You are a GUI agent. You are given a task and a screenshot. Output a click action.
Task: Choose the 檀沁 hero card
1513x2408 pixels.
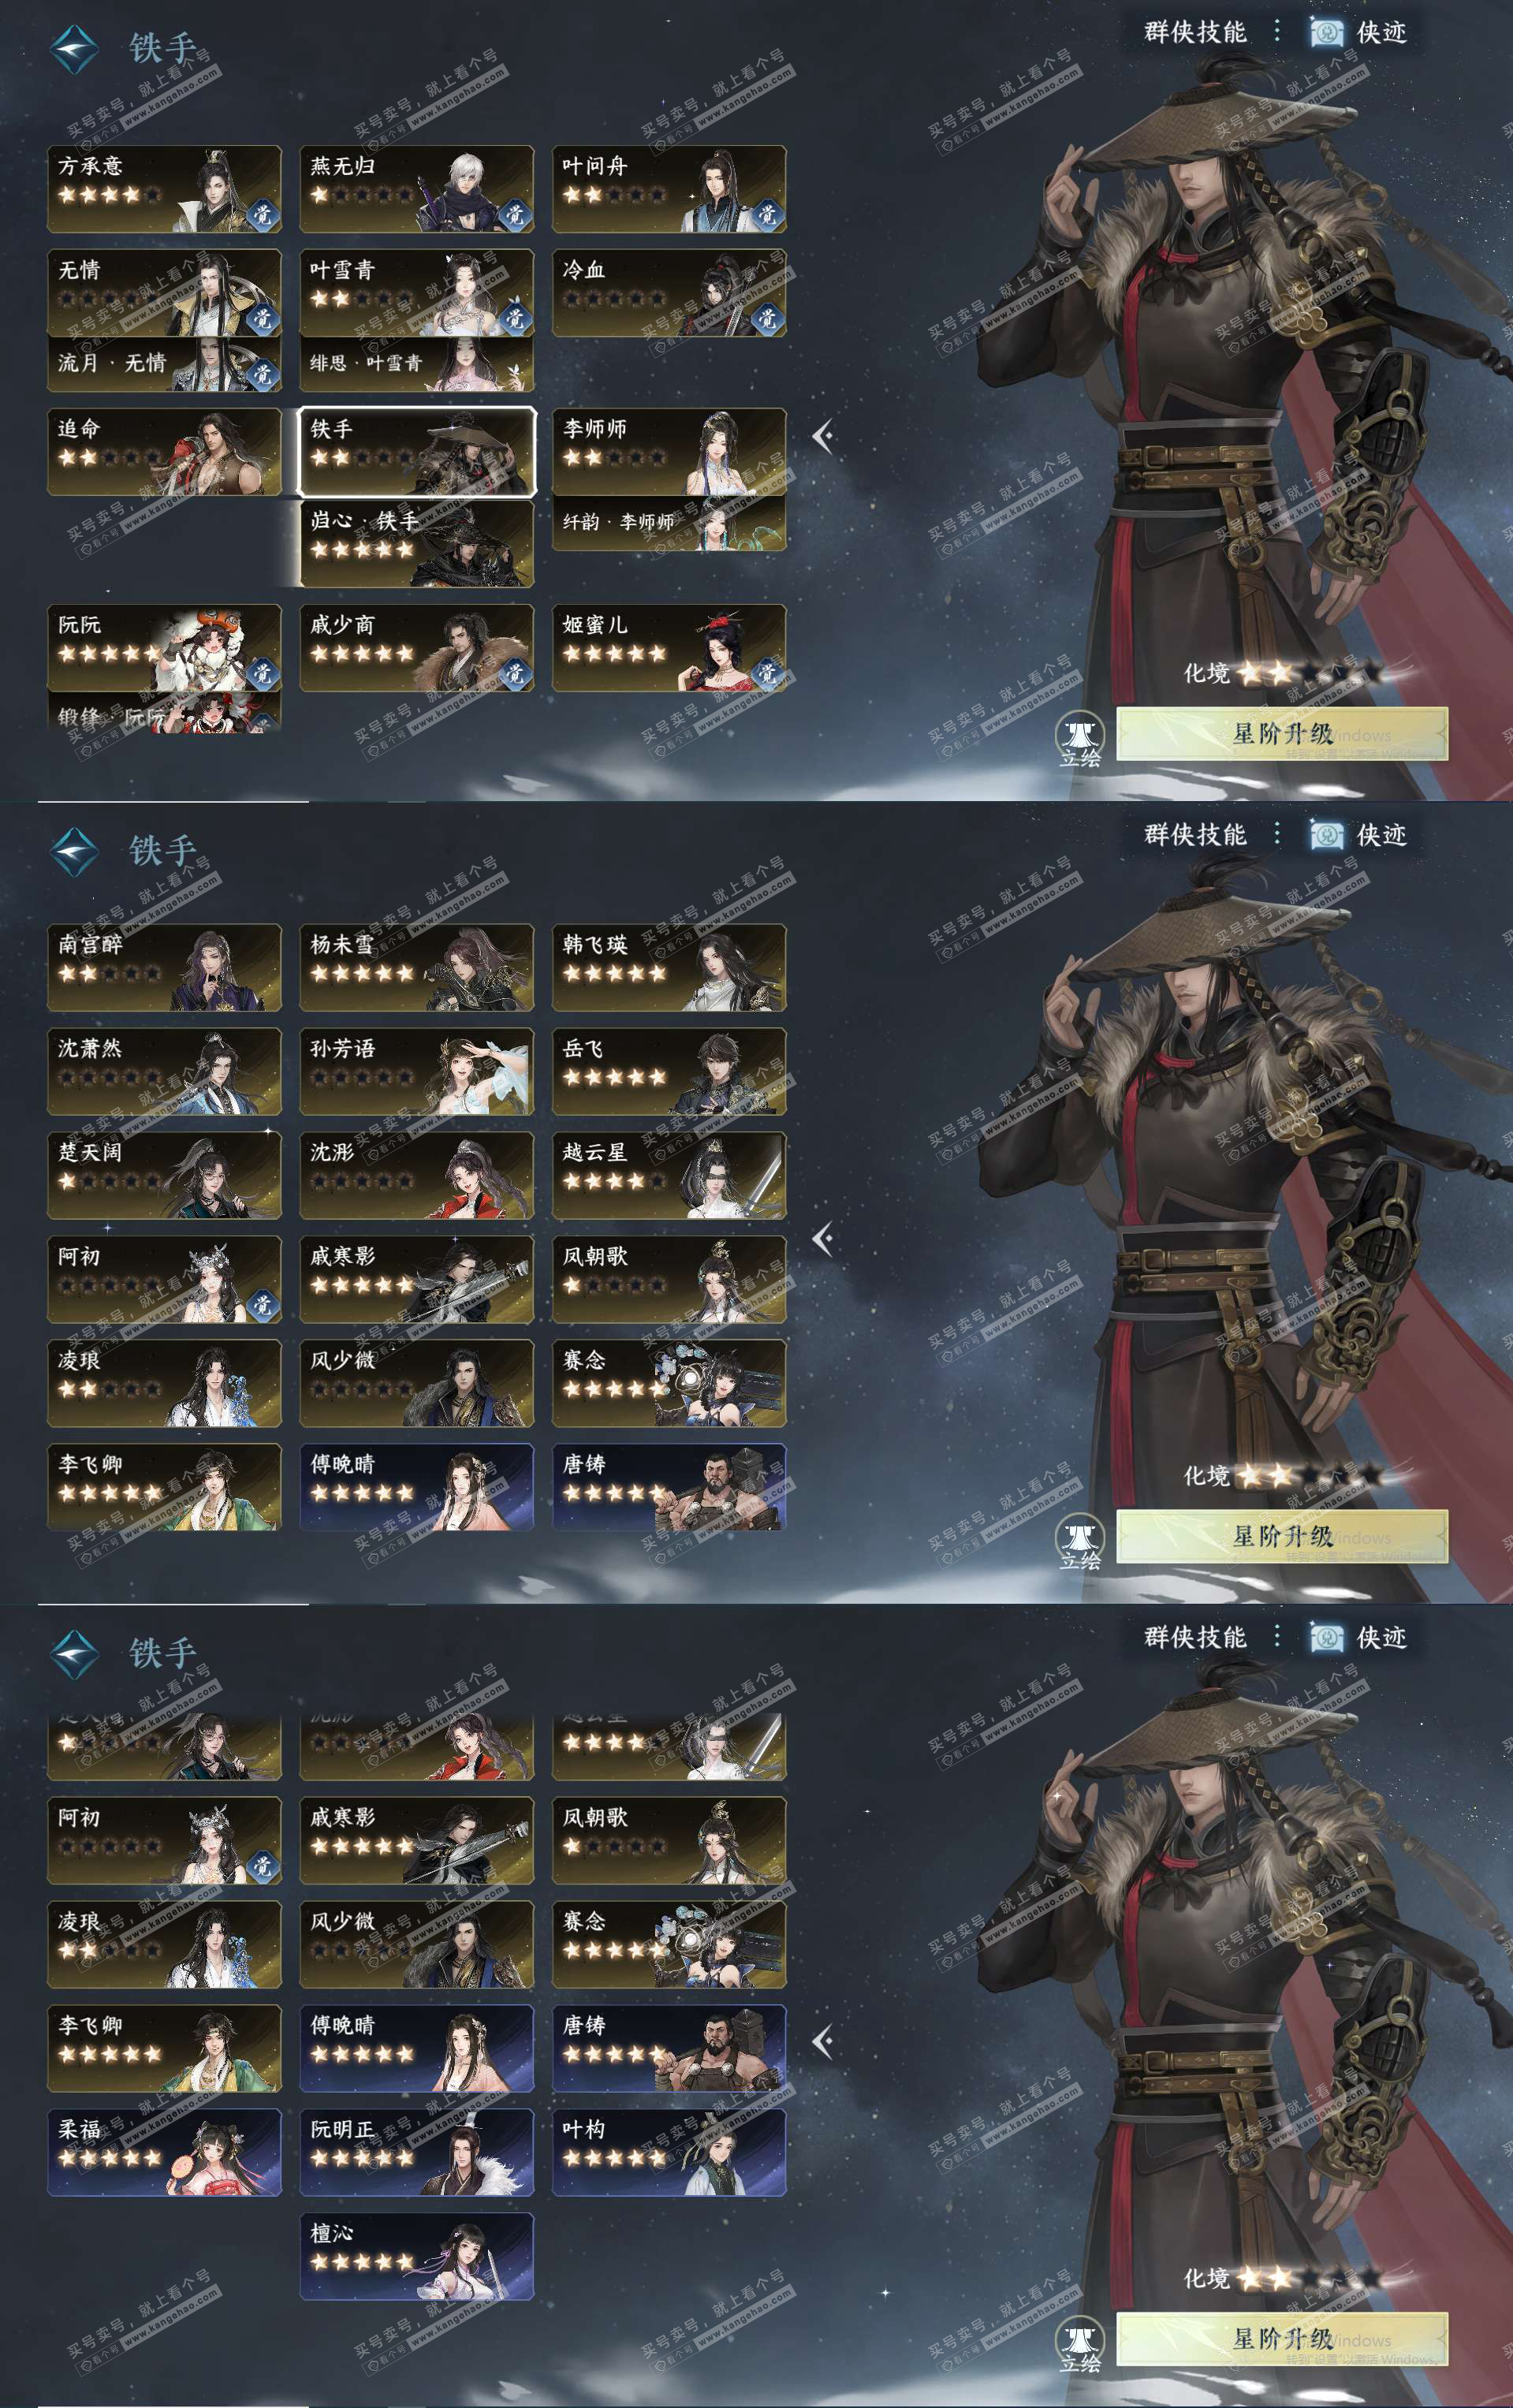(x=417, y=2257)
